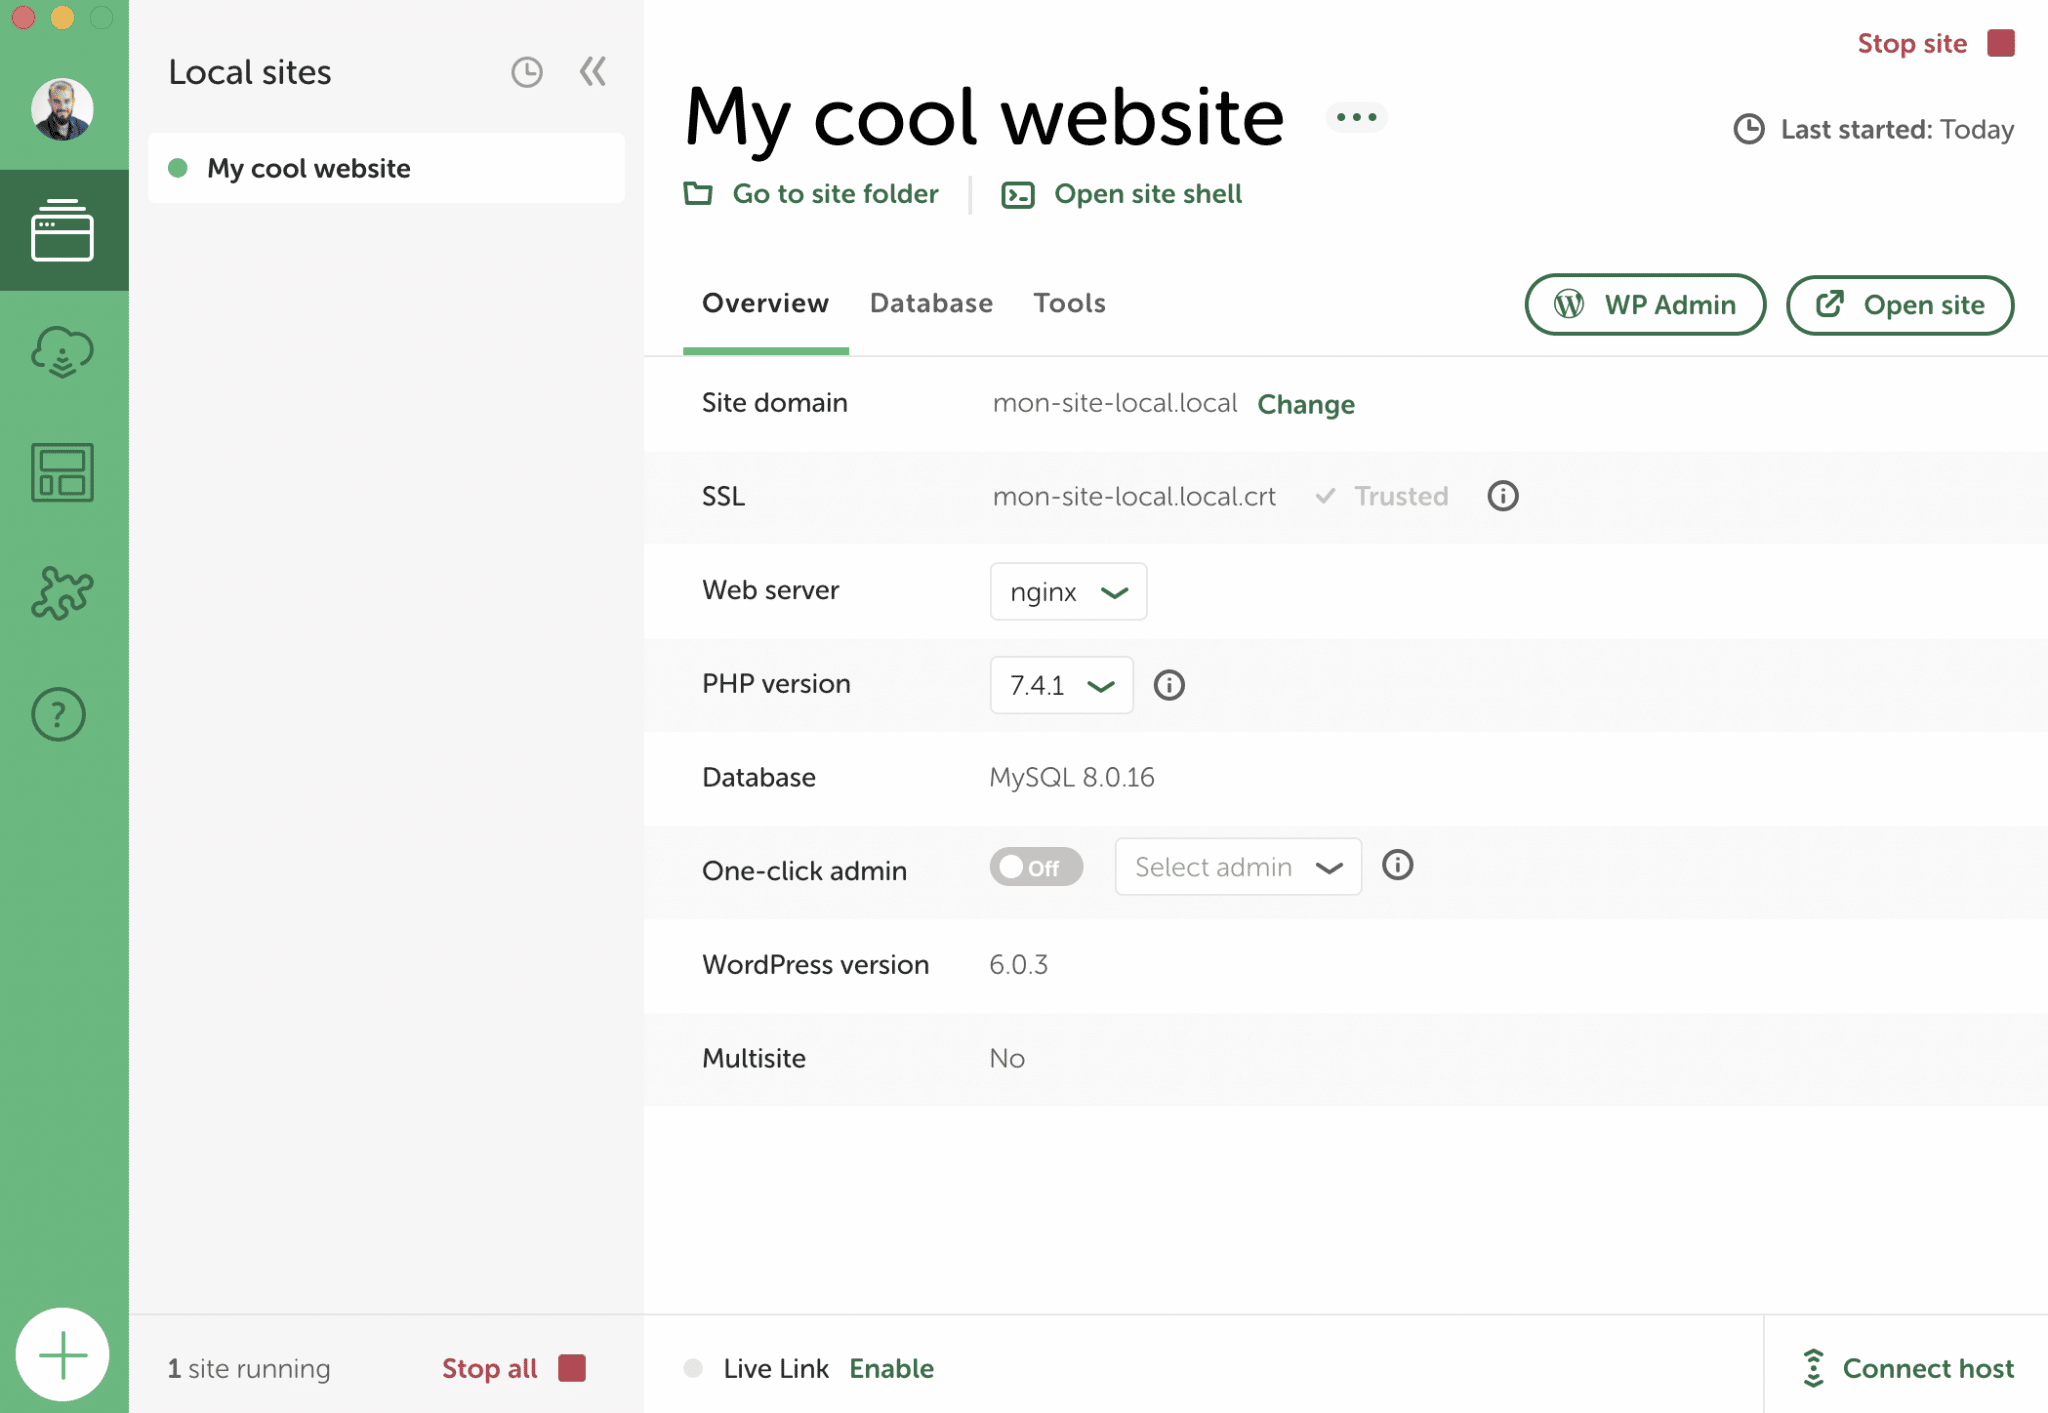Screen dimensions: 2048x1413
Task: Create a new site with the plus button
Action: [x=63, y=1353]
